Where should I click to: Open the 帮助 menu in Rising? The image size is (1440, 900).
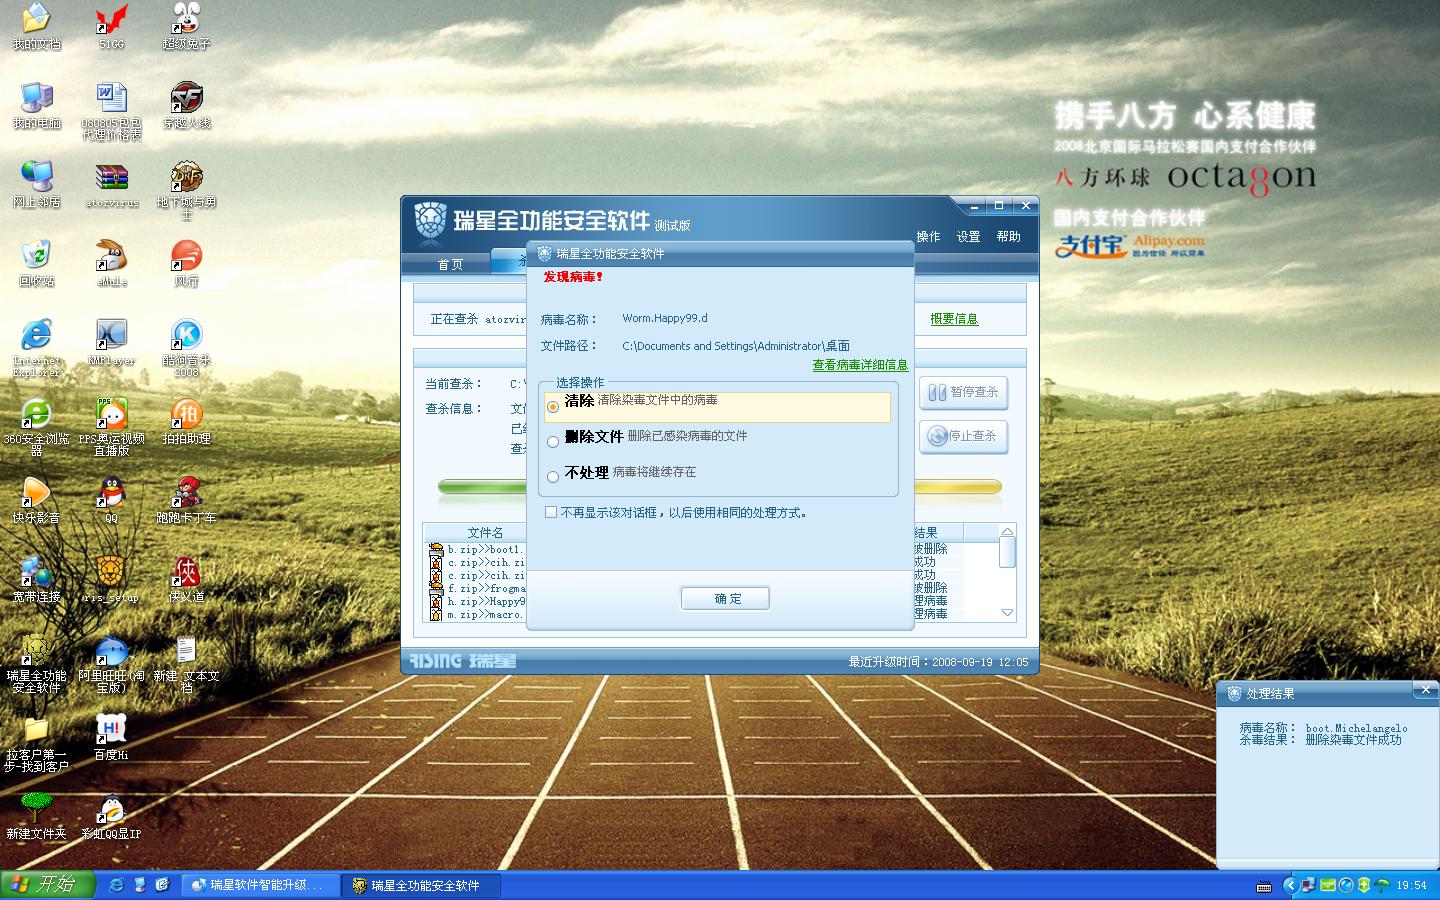[x=1008, y=237]
